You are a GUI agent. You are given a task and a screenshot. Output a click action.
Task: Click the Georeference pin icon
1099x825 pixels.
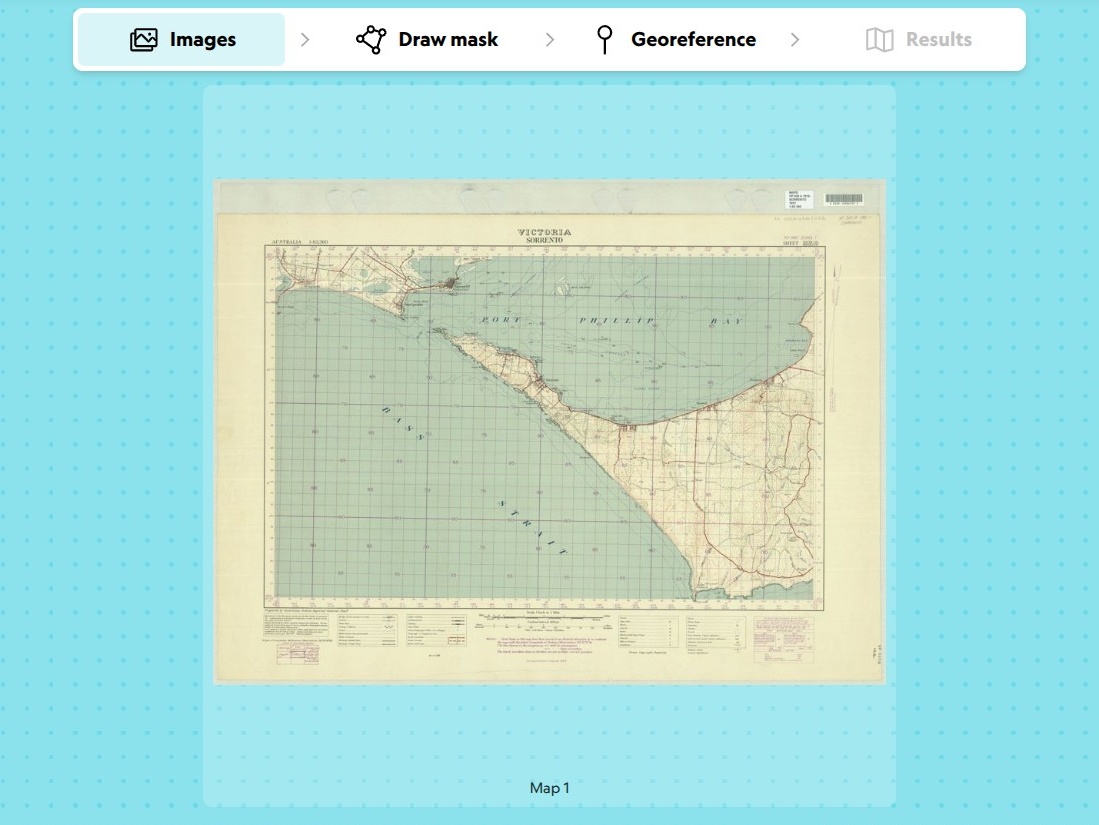604,40
